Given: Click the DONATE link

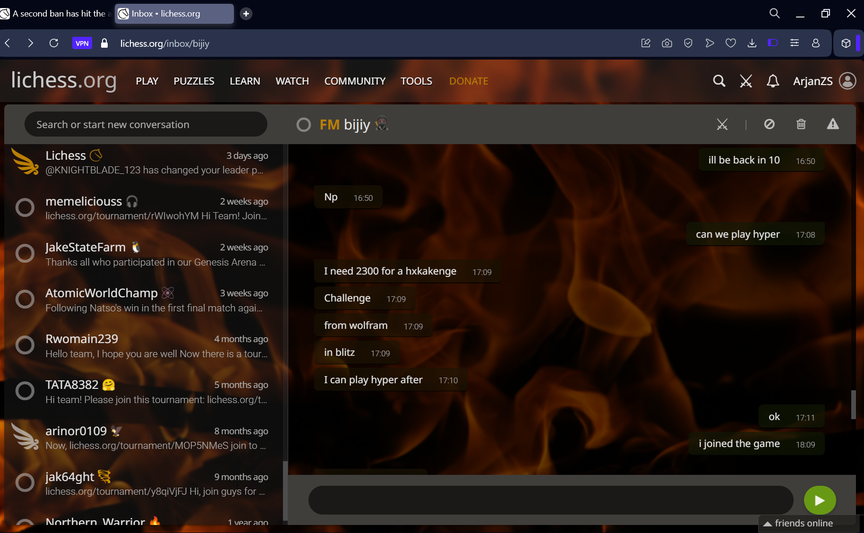Looking at the screenshot, I should (468, 81).
